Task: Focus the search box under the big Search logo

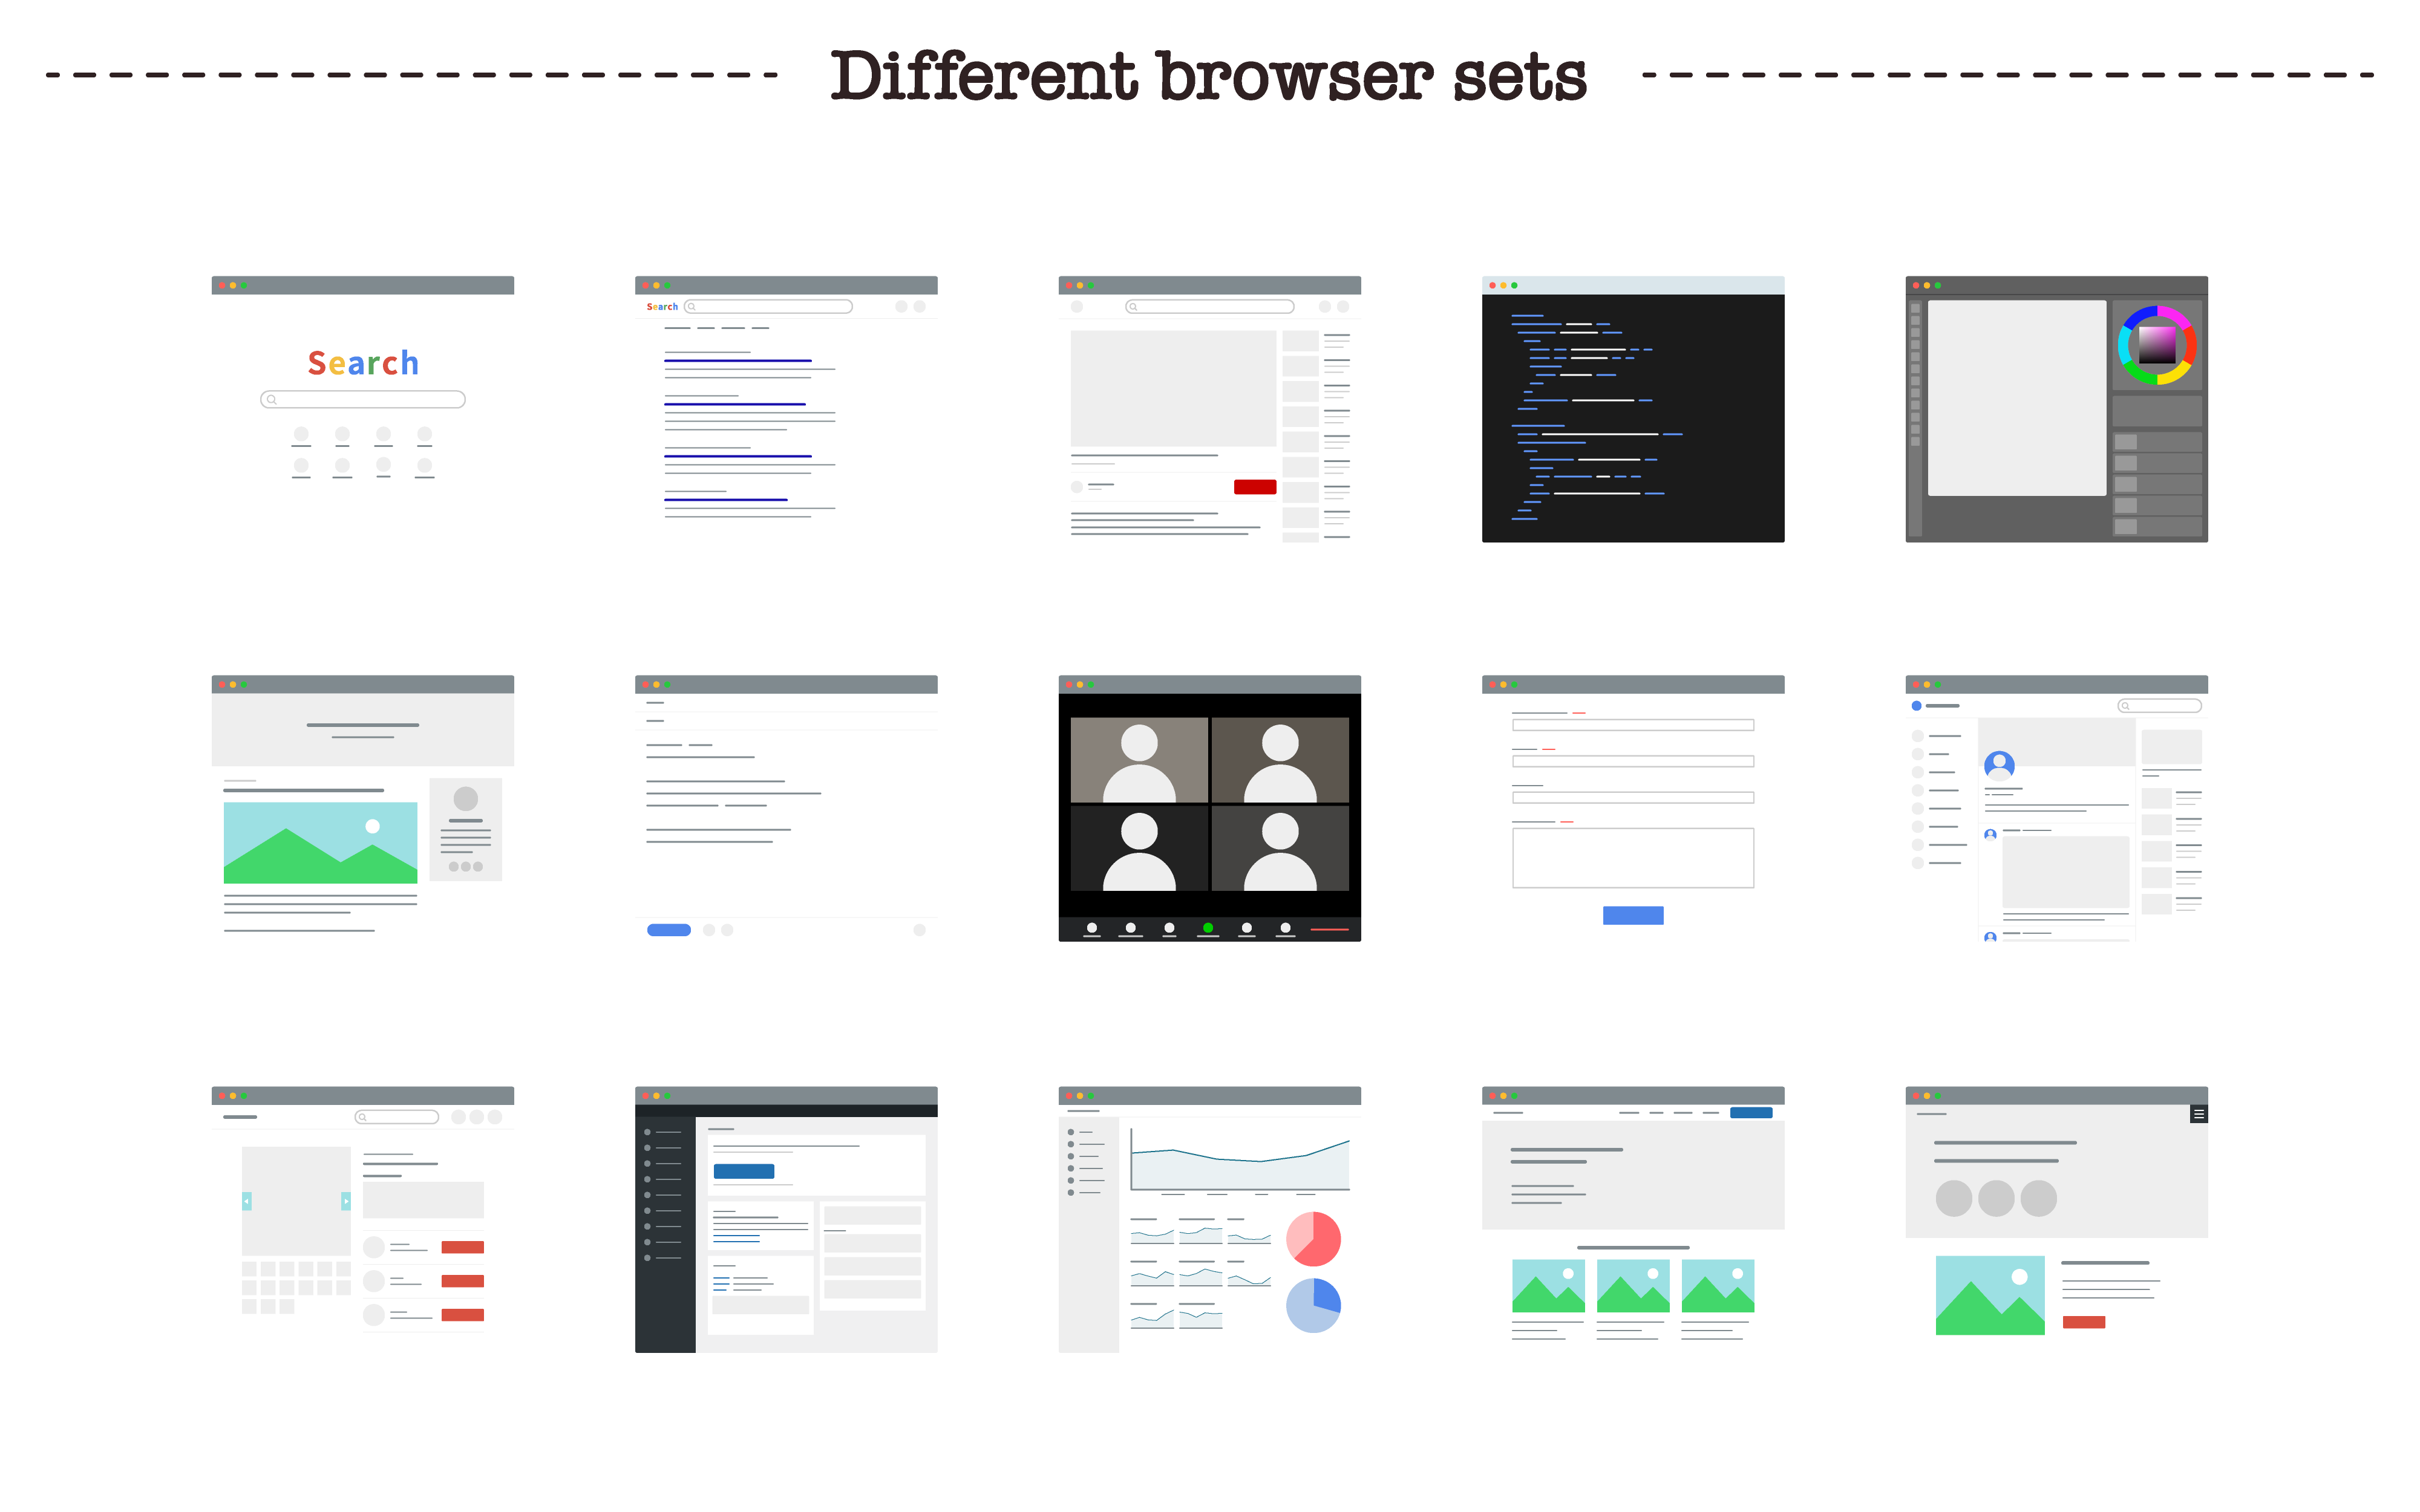Action: click(362, 399)
